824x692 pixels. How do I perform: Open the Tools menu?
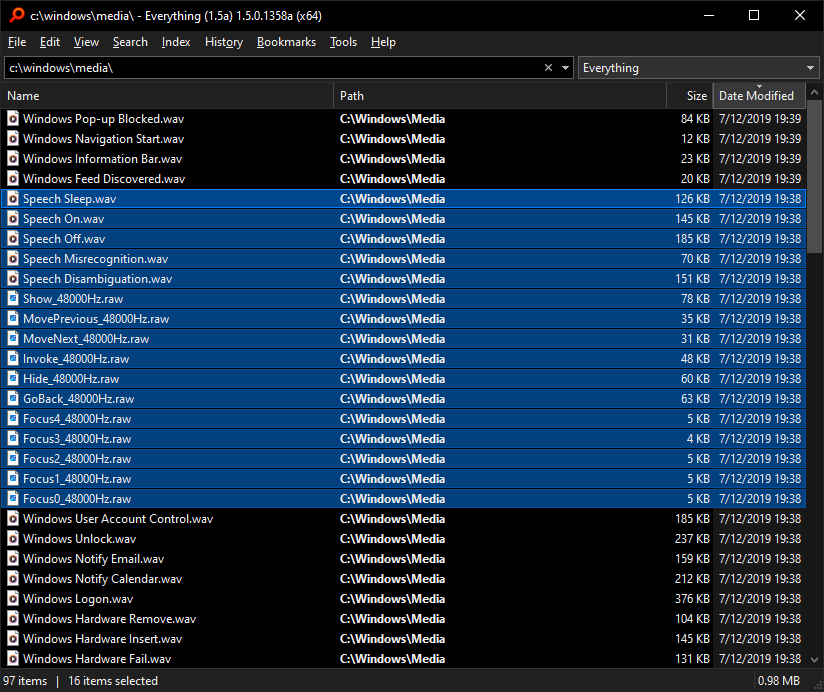coord(343,42)
